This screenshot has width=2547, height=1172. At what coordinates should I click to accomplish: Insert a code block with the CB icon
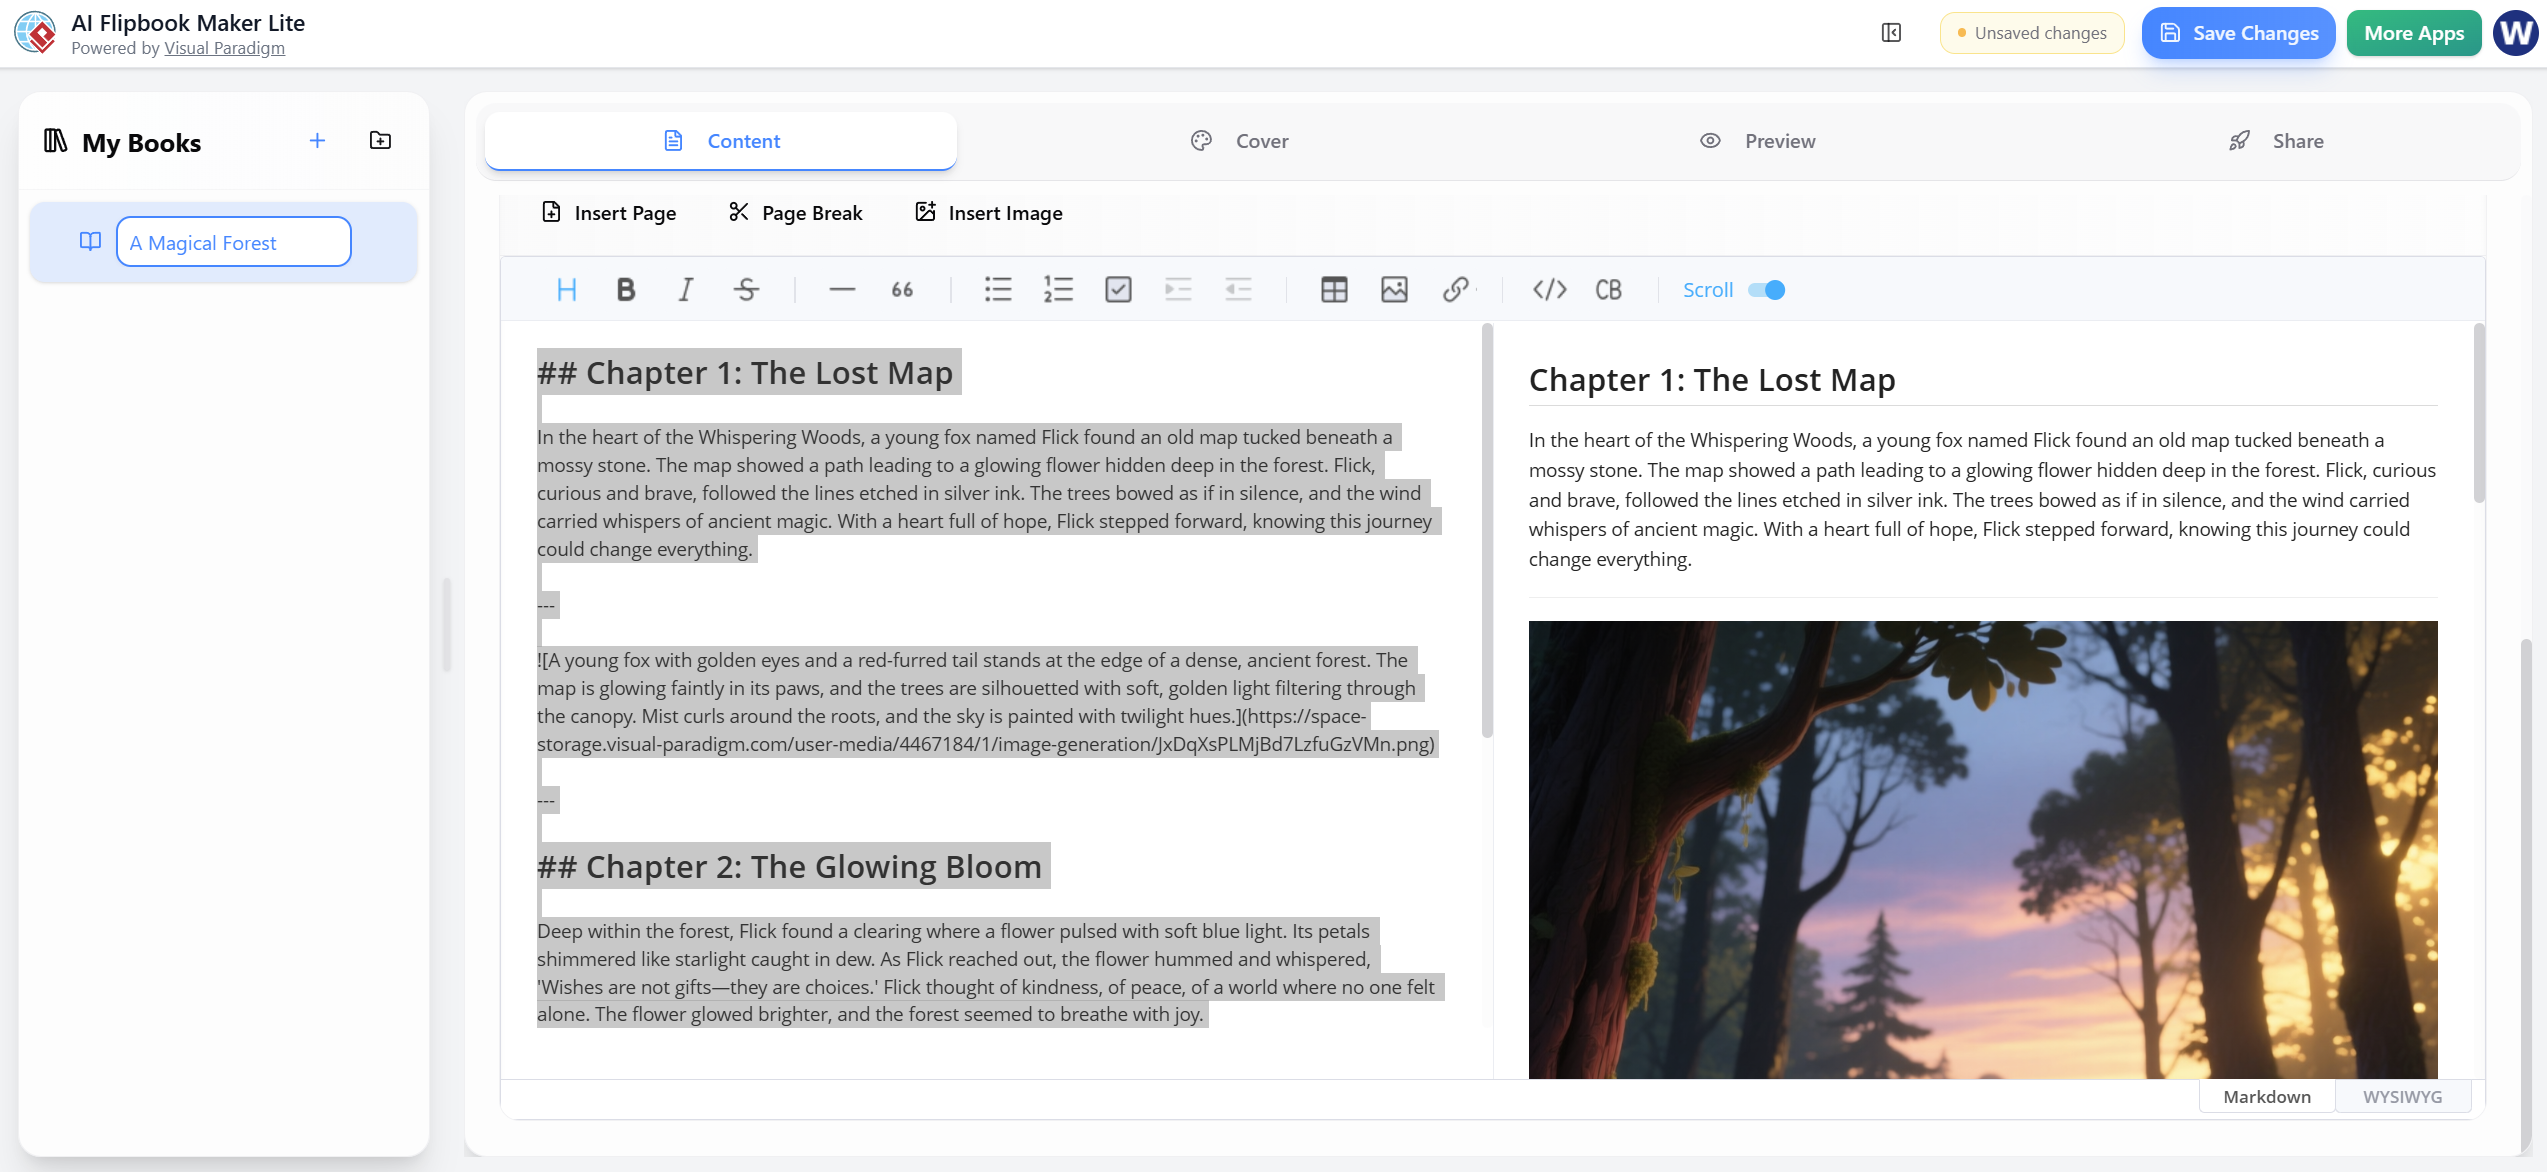coord(1608,289)
